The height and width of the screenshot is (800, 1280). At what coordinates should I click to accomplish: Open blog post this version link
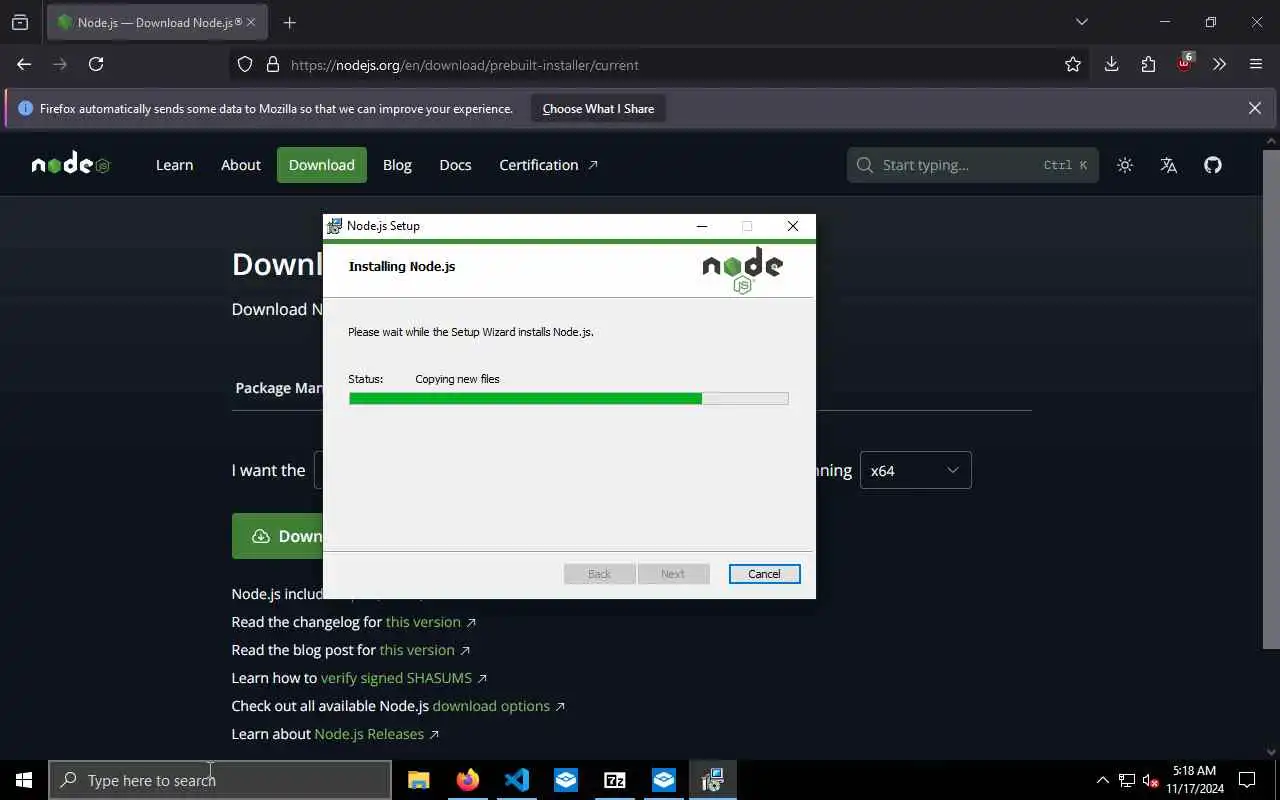(x=417, y=650)
